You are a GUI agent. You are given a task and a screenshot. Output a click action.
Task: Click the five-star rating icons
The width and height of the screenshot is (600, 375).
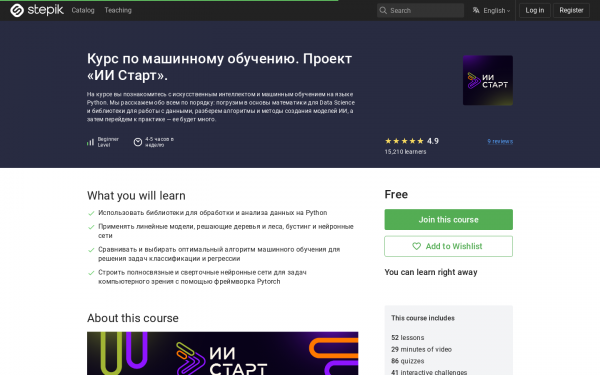404,141
